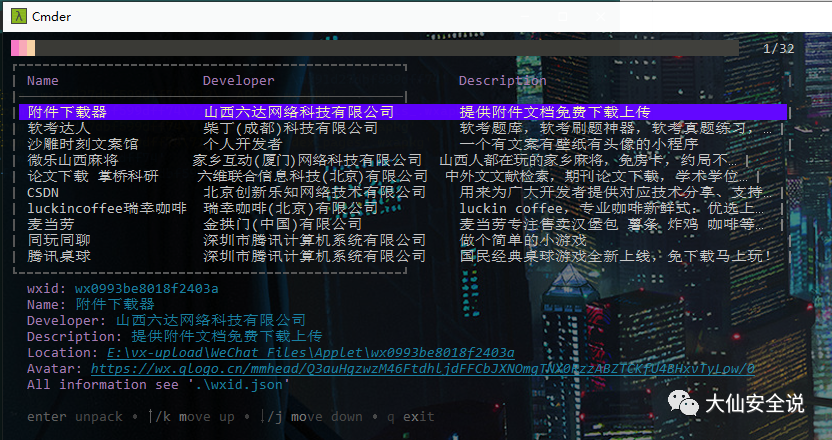The width and height of the screenshot is (832, 440).
Task: Click the 'enter unpack' hint
Action: click(75, 417)
